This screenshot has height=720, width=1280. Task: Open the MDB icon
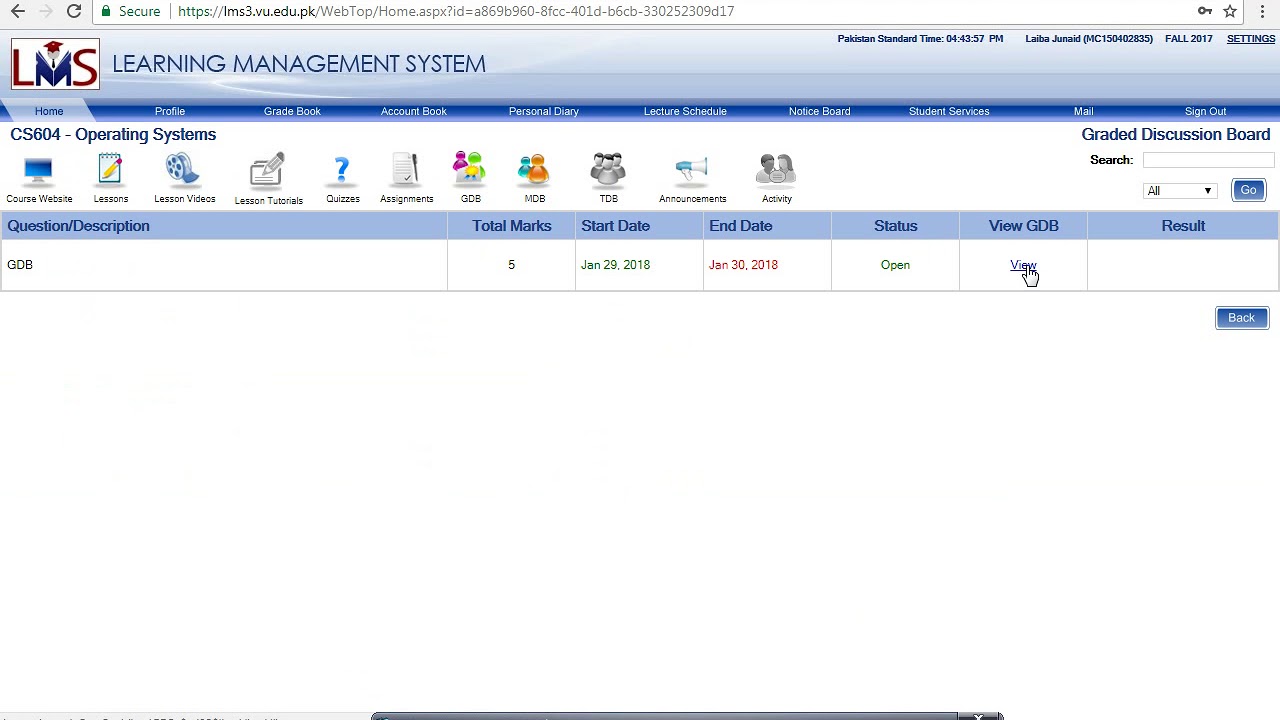(534, 171)
